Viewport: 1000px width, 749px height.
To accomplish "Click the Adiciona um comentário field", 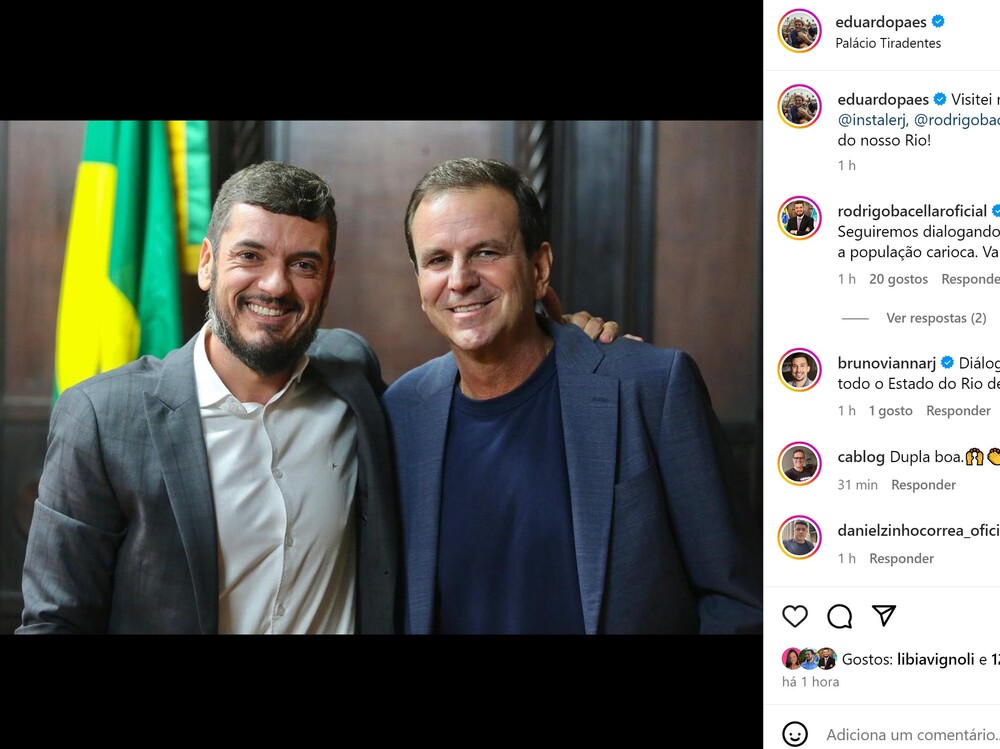I will coord(910,735).
